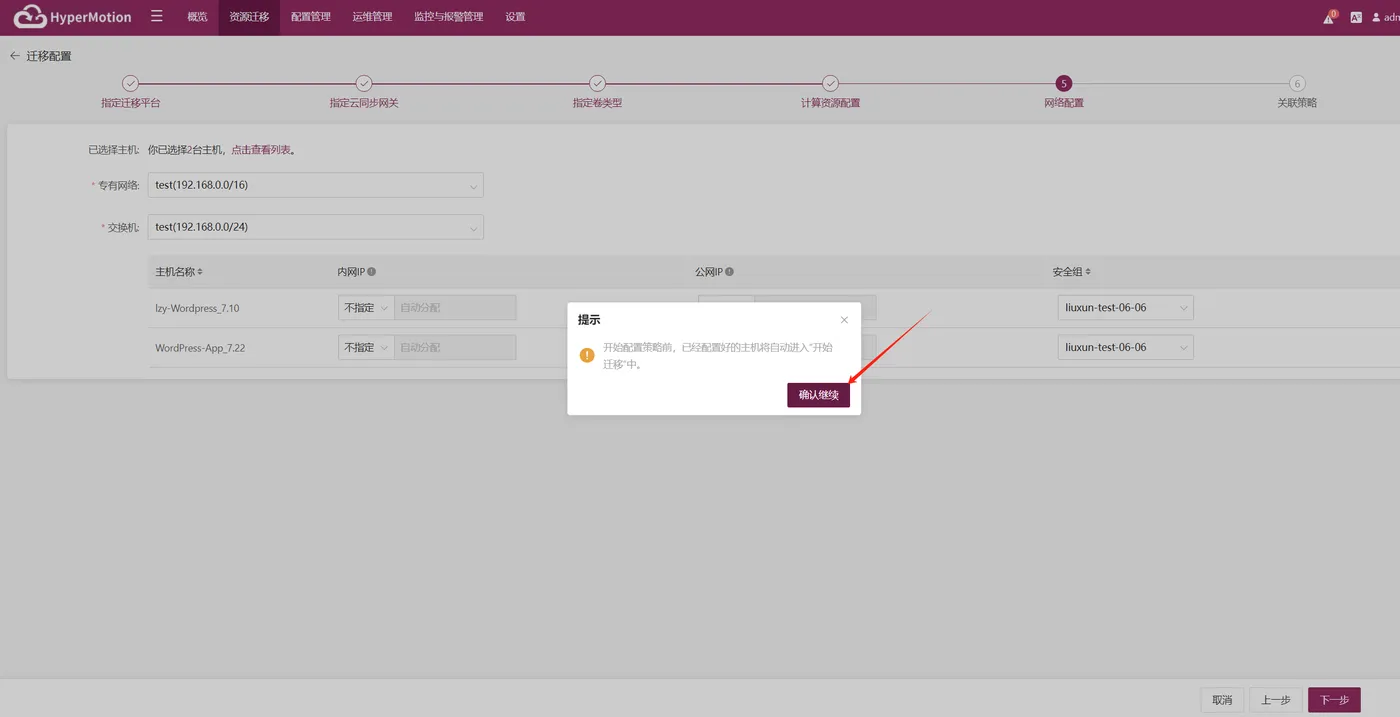Expand the 交换机 dropdown
This screenshot has height=717, width=1400.
click(x=316, y=227)
